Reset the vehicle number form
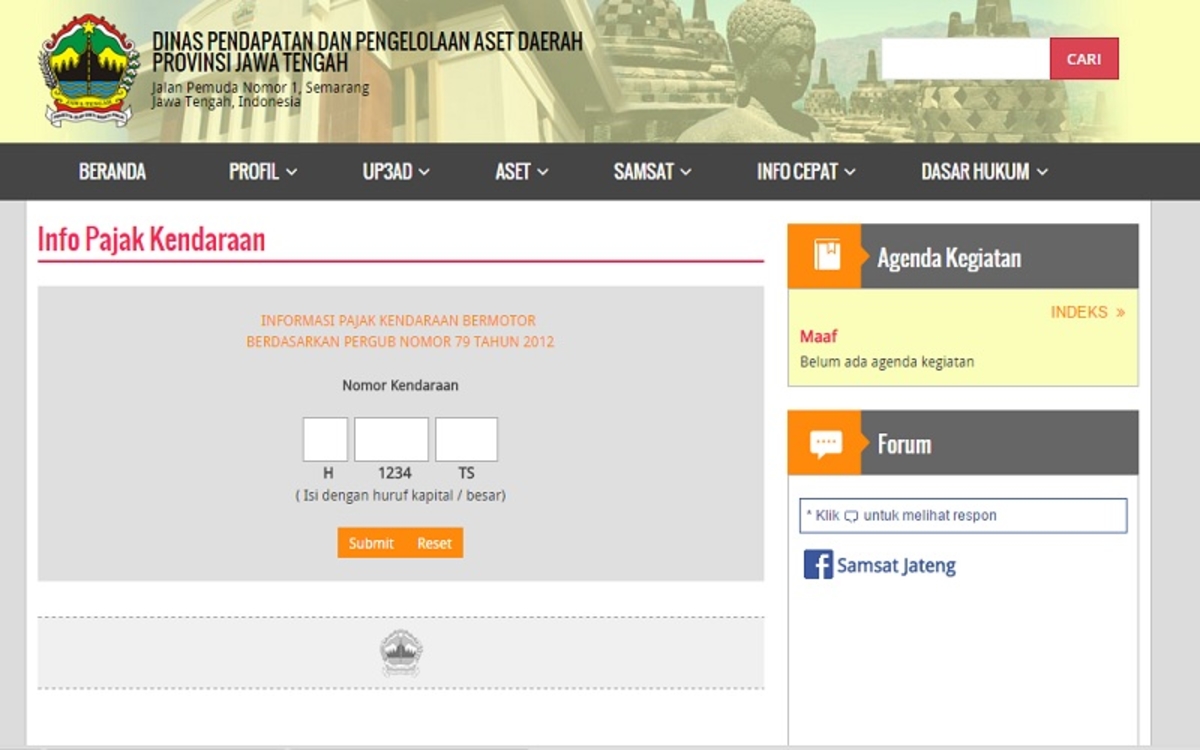This screenshot has width=1200, height=750. 434,543
